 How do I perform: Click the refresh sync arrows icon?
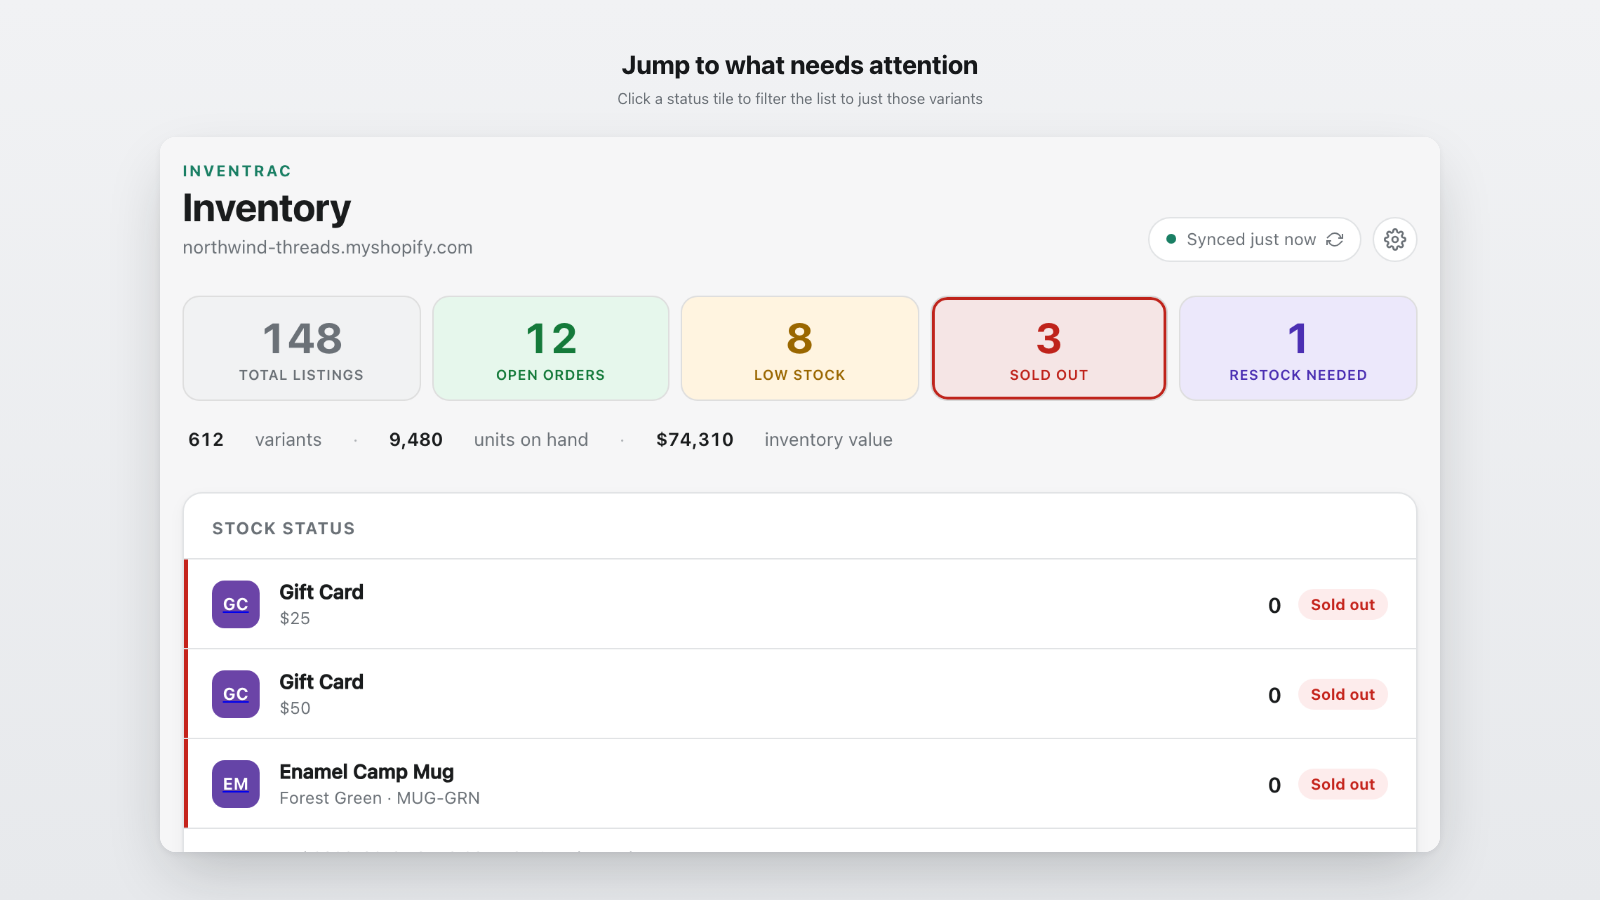[1335, 240]
